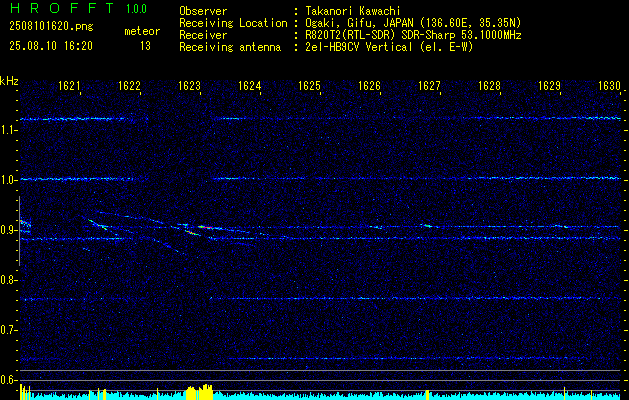Click the 1626 time marker
629x400 pixels.
369,85
